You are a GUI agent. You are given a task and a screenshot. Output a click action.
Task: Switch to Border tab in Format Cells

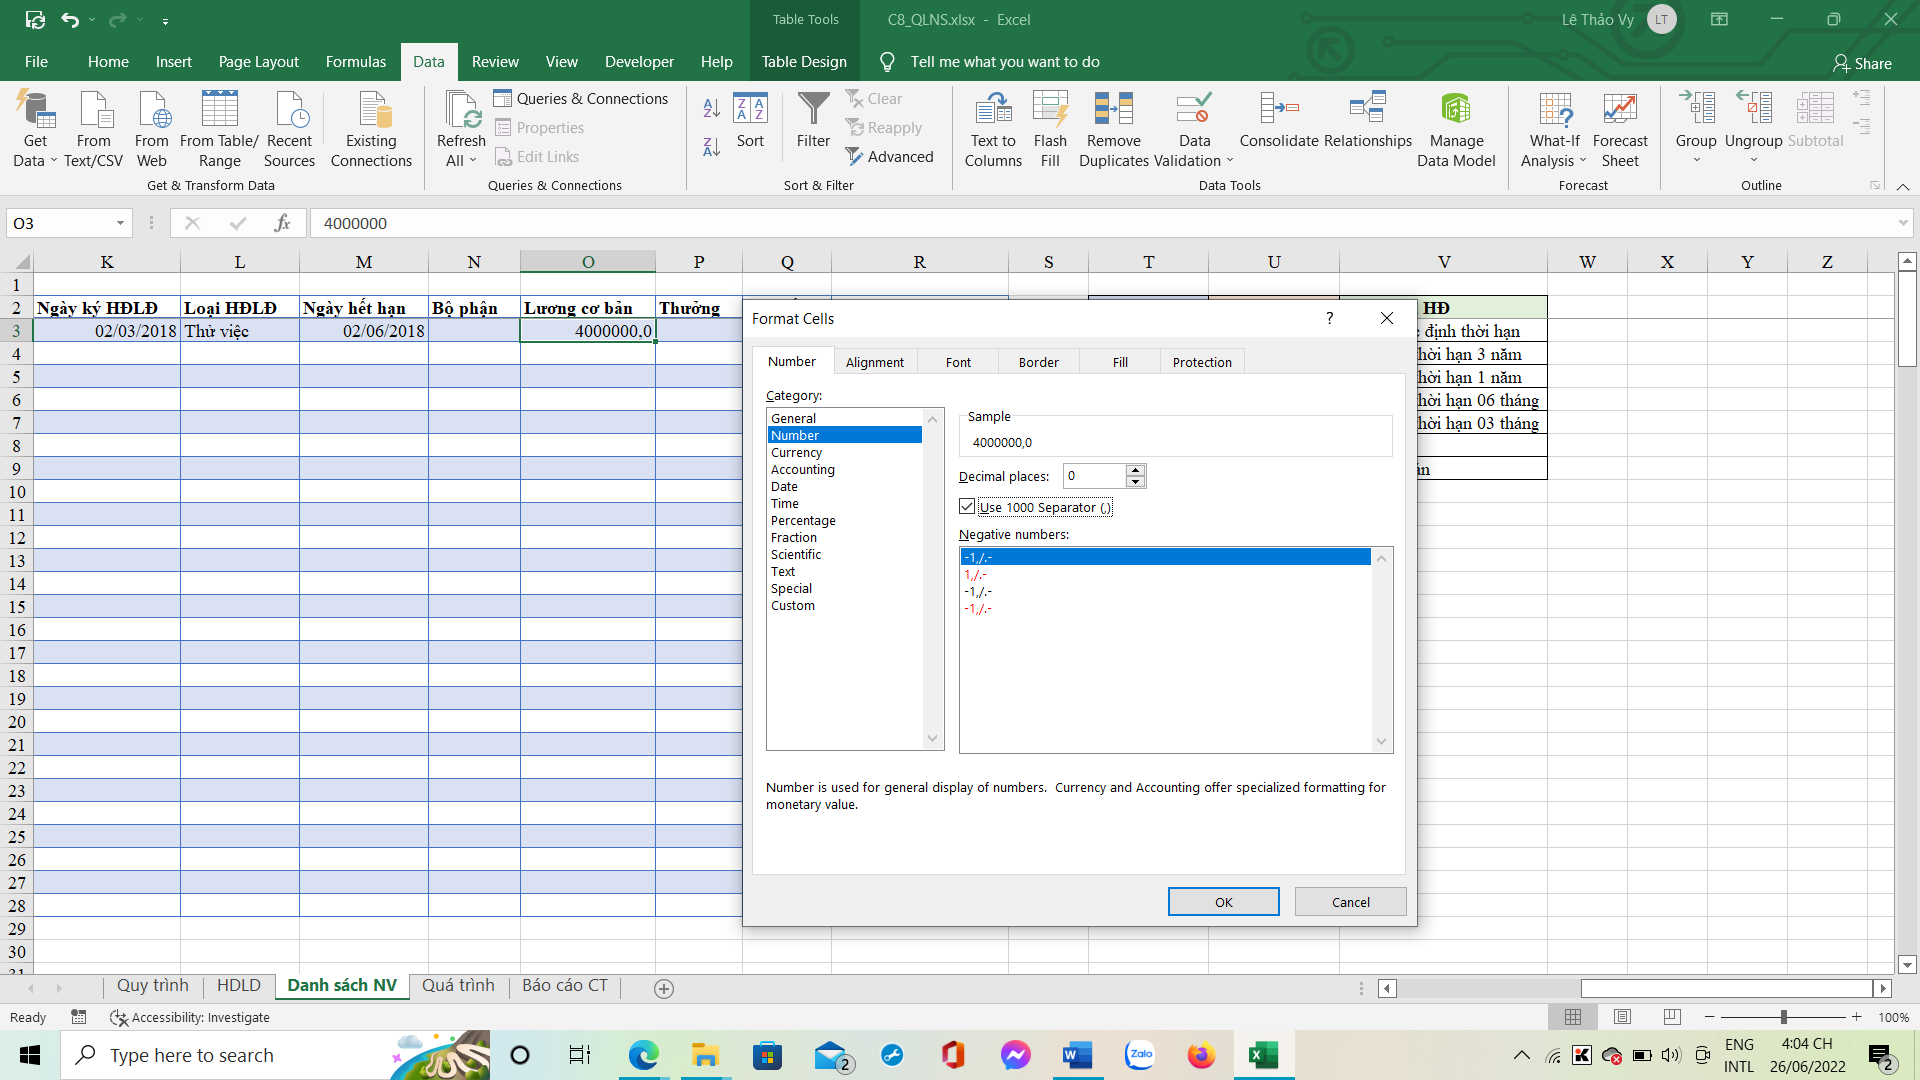click(1038, 362)
